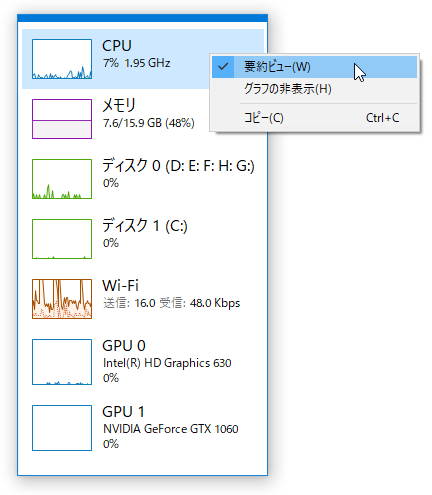Click the ディスク 0 (D: E: F: H: G:) label

pos(178,166)
